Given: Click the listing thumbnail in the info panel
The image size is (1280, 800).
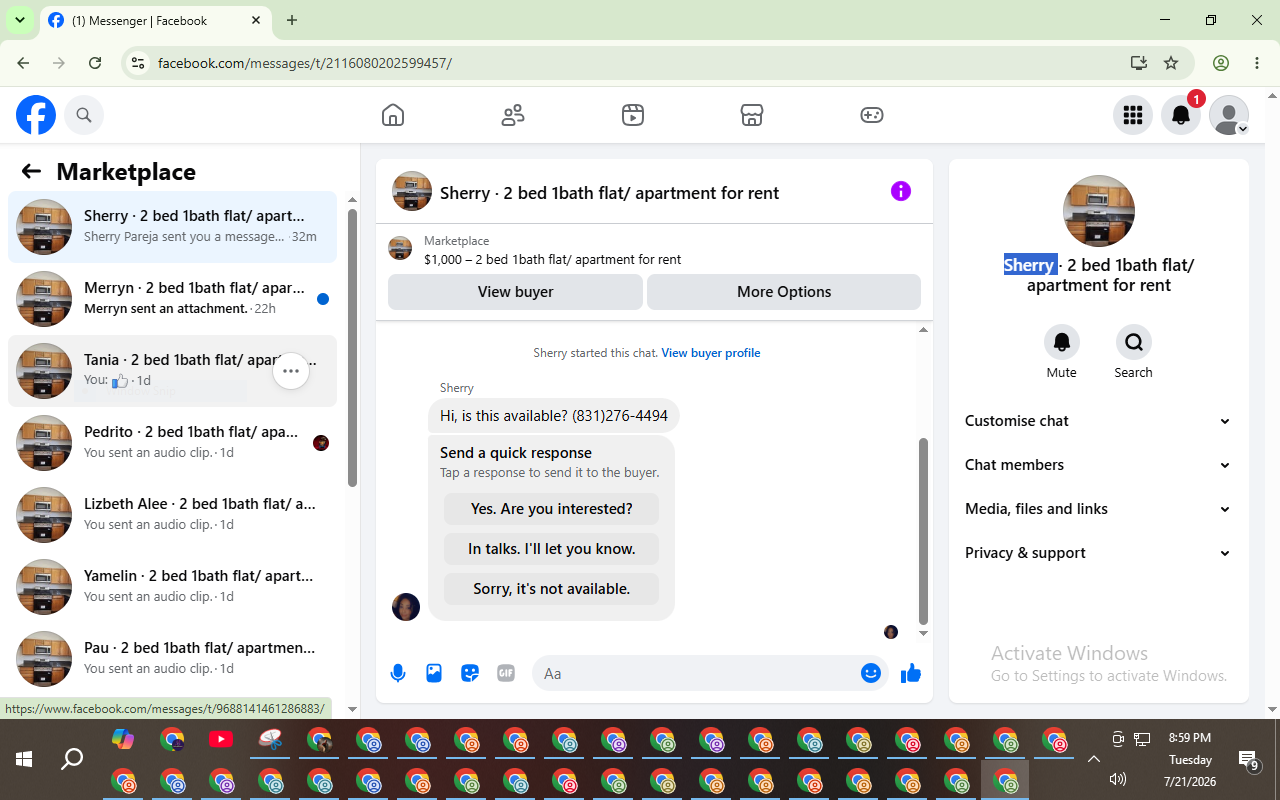Looking at the screenshot, I should pos(1099,211).
